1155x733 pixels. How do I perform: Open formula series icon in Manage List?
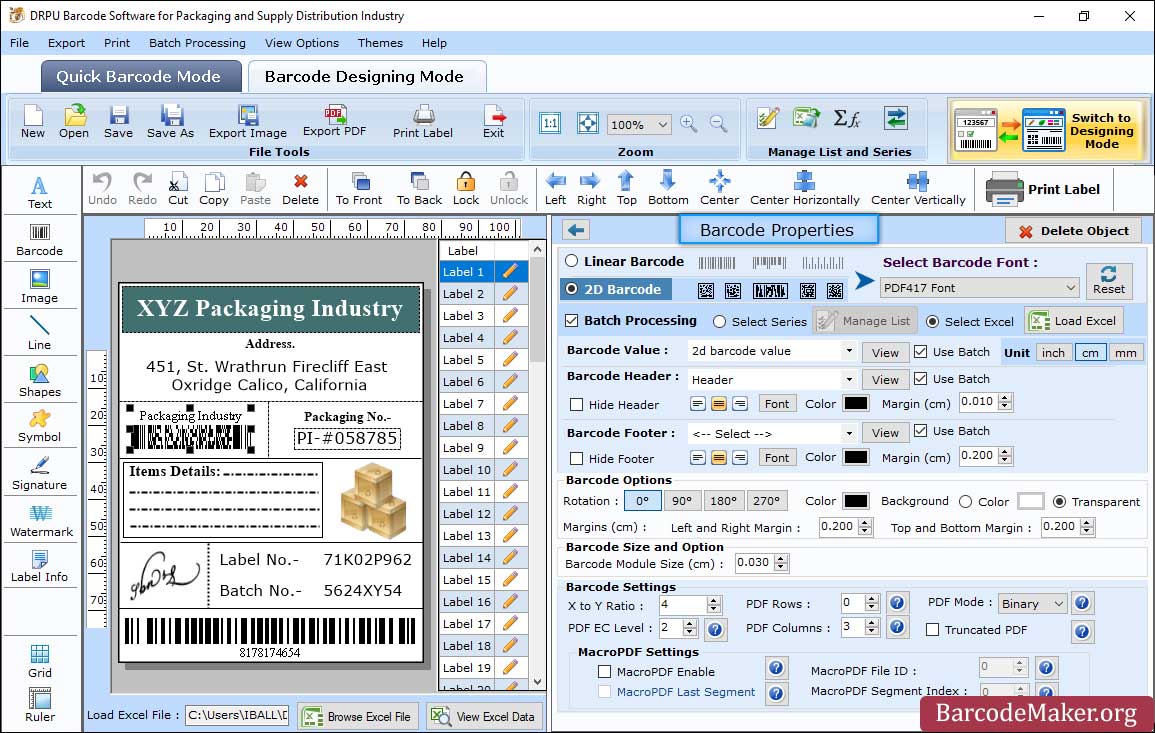846,118
